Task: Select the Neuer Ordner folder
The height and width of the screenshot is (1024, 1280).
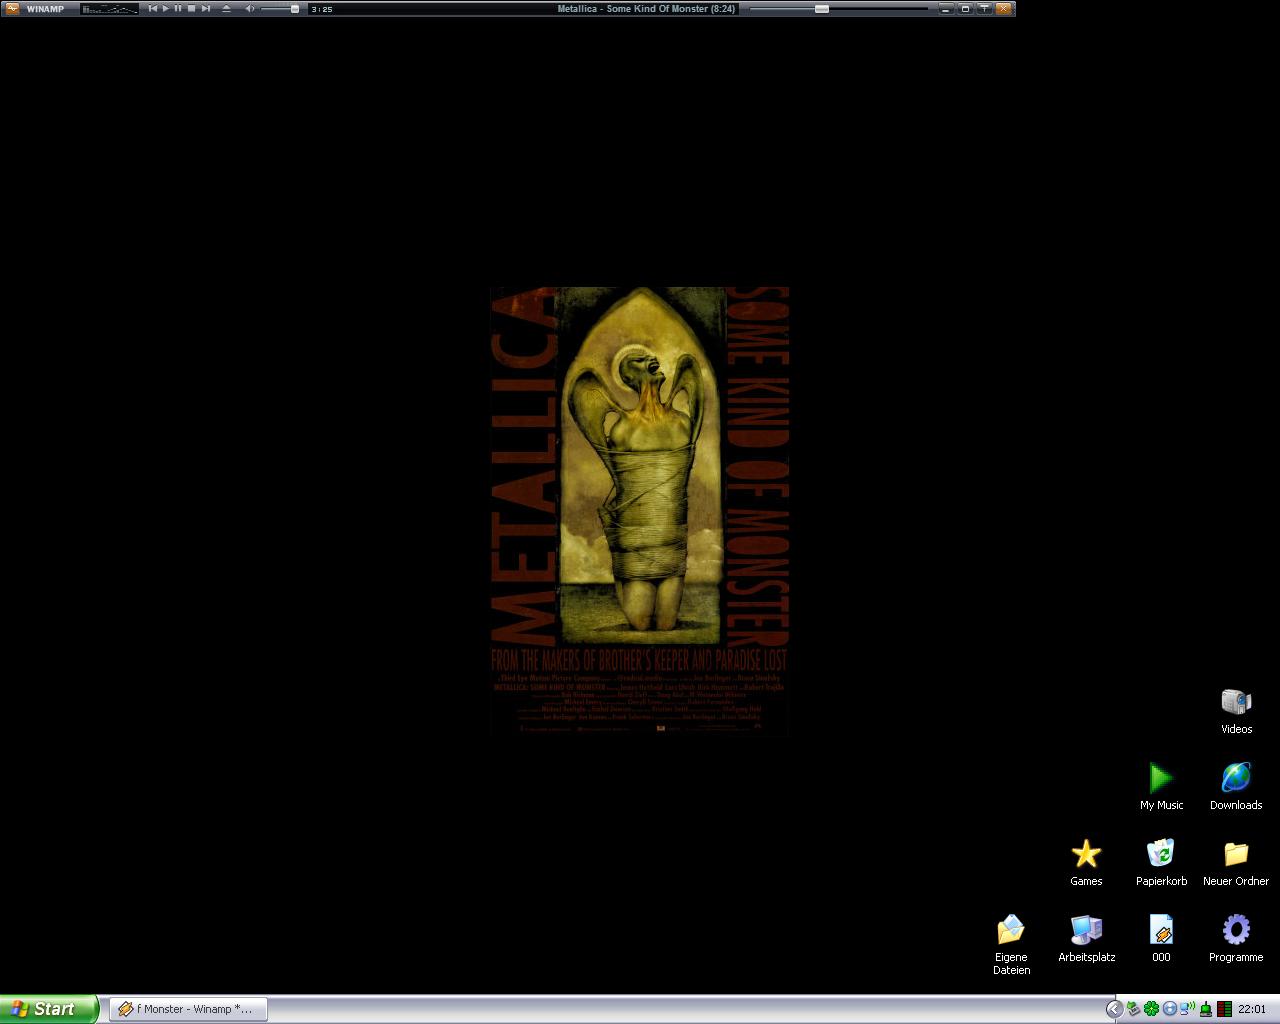Action: tap(1236, 863)
